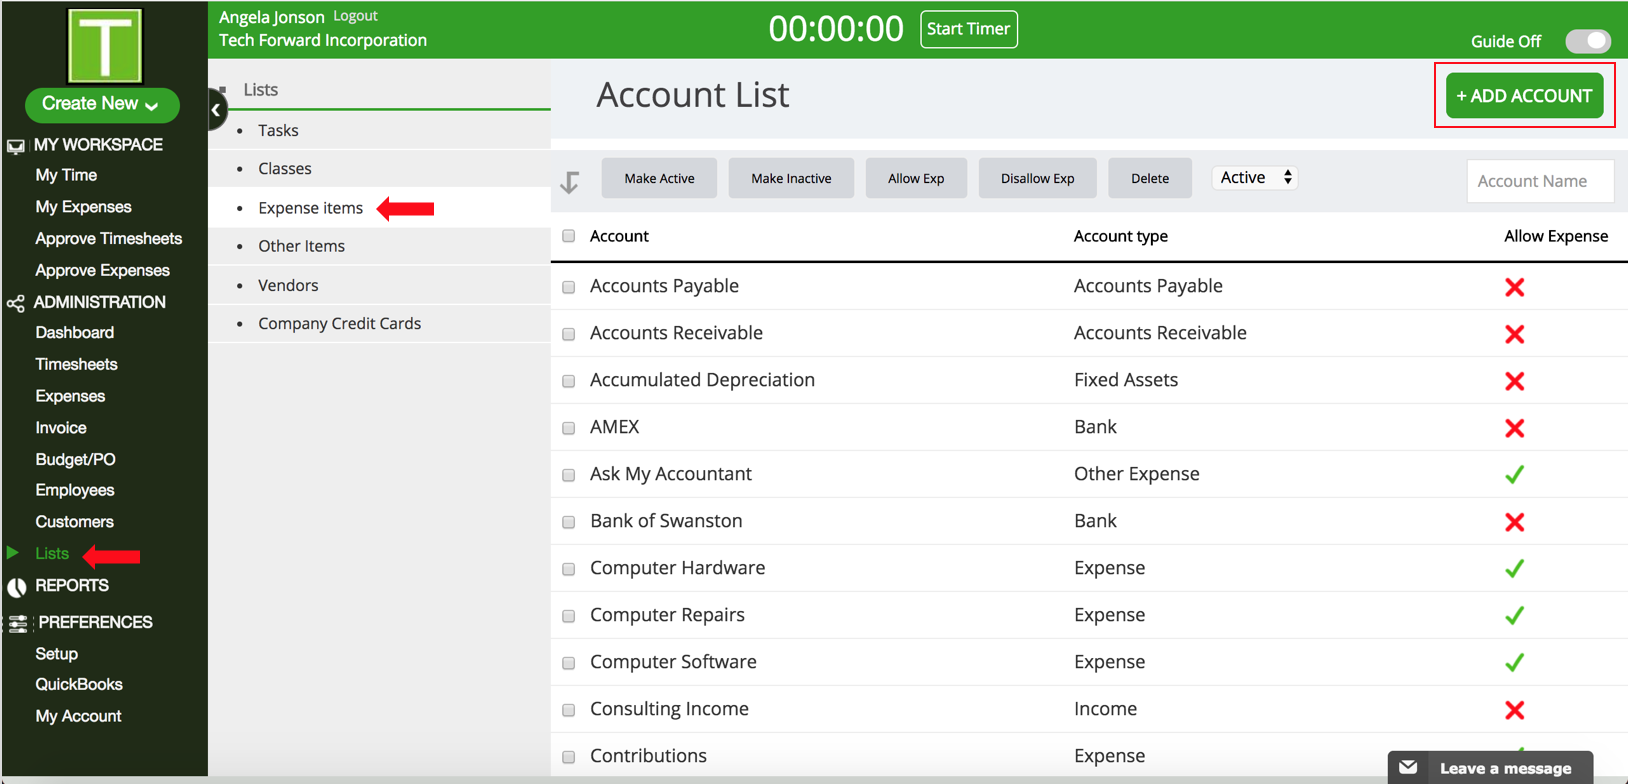Click the Account Name search field

click(x=1539, y=181)
